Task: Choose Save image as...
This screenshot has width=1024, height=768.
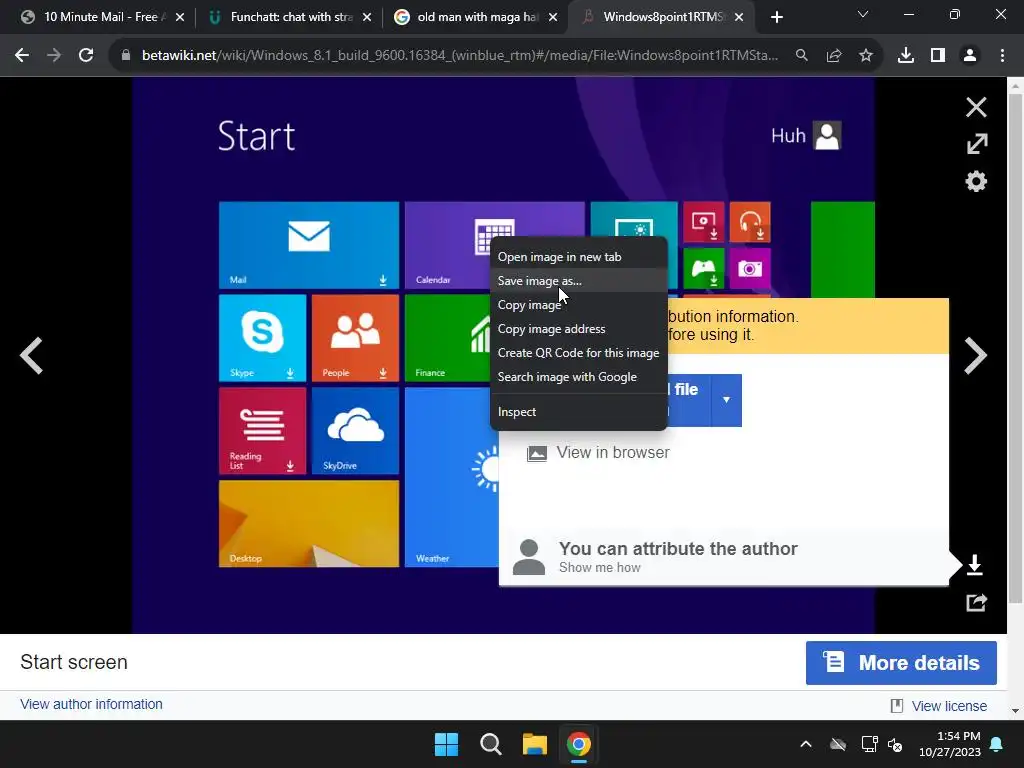Action: (x=579, y=281)
